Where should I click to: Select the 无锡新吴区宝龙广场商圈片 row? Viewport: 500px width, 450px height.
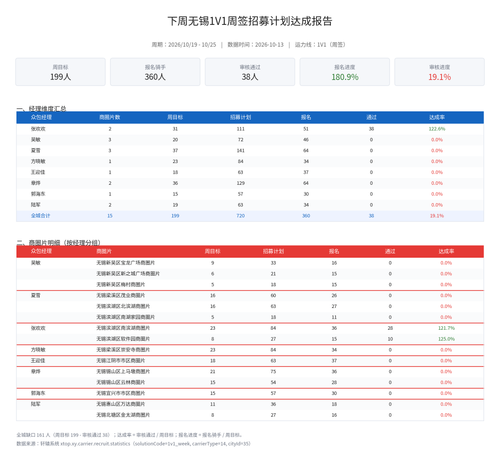pyautogui.click(x=250, y=263)
